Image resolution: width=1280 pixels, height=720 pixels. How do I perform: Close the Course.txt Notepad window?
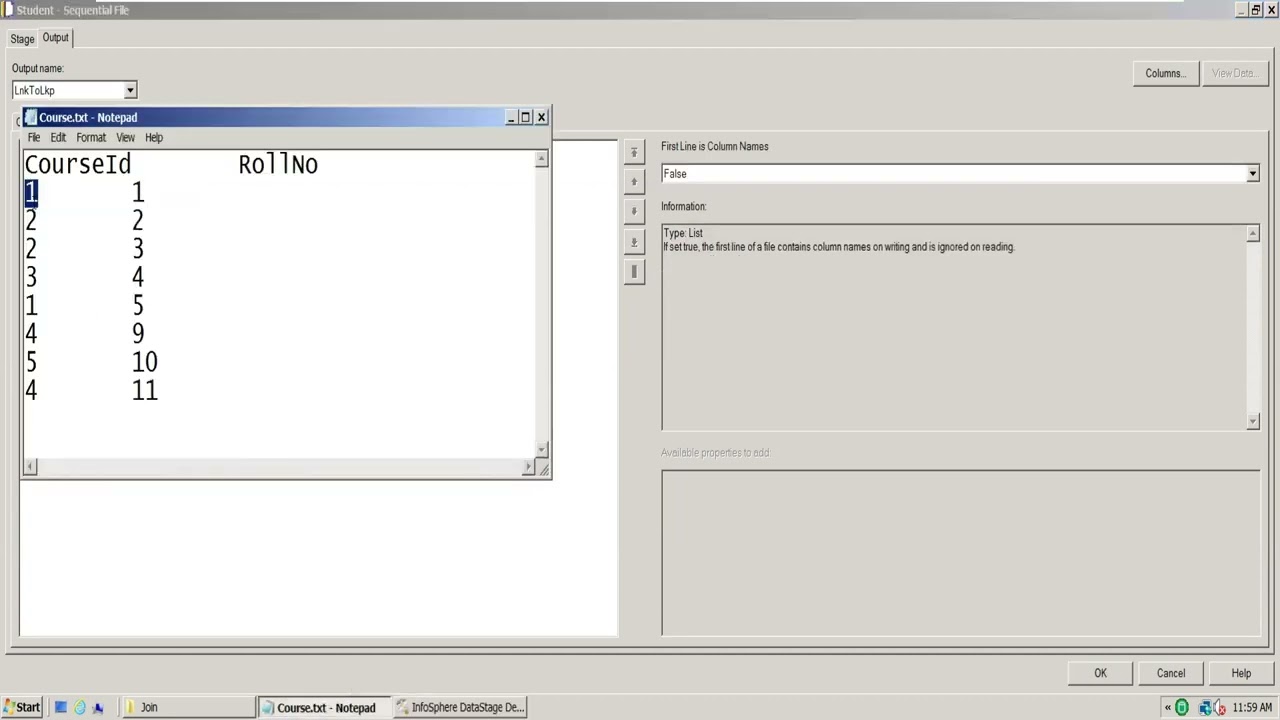(x=541, y=118)
